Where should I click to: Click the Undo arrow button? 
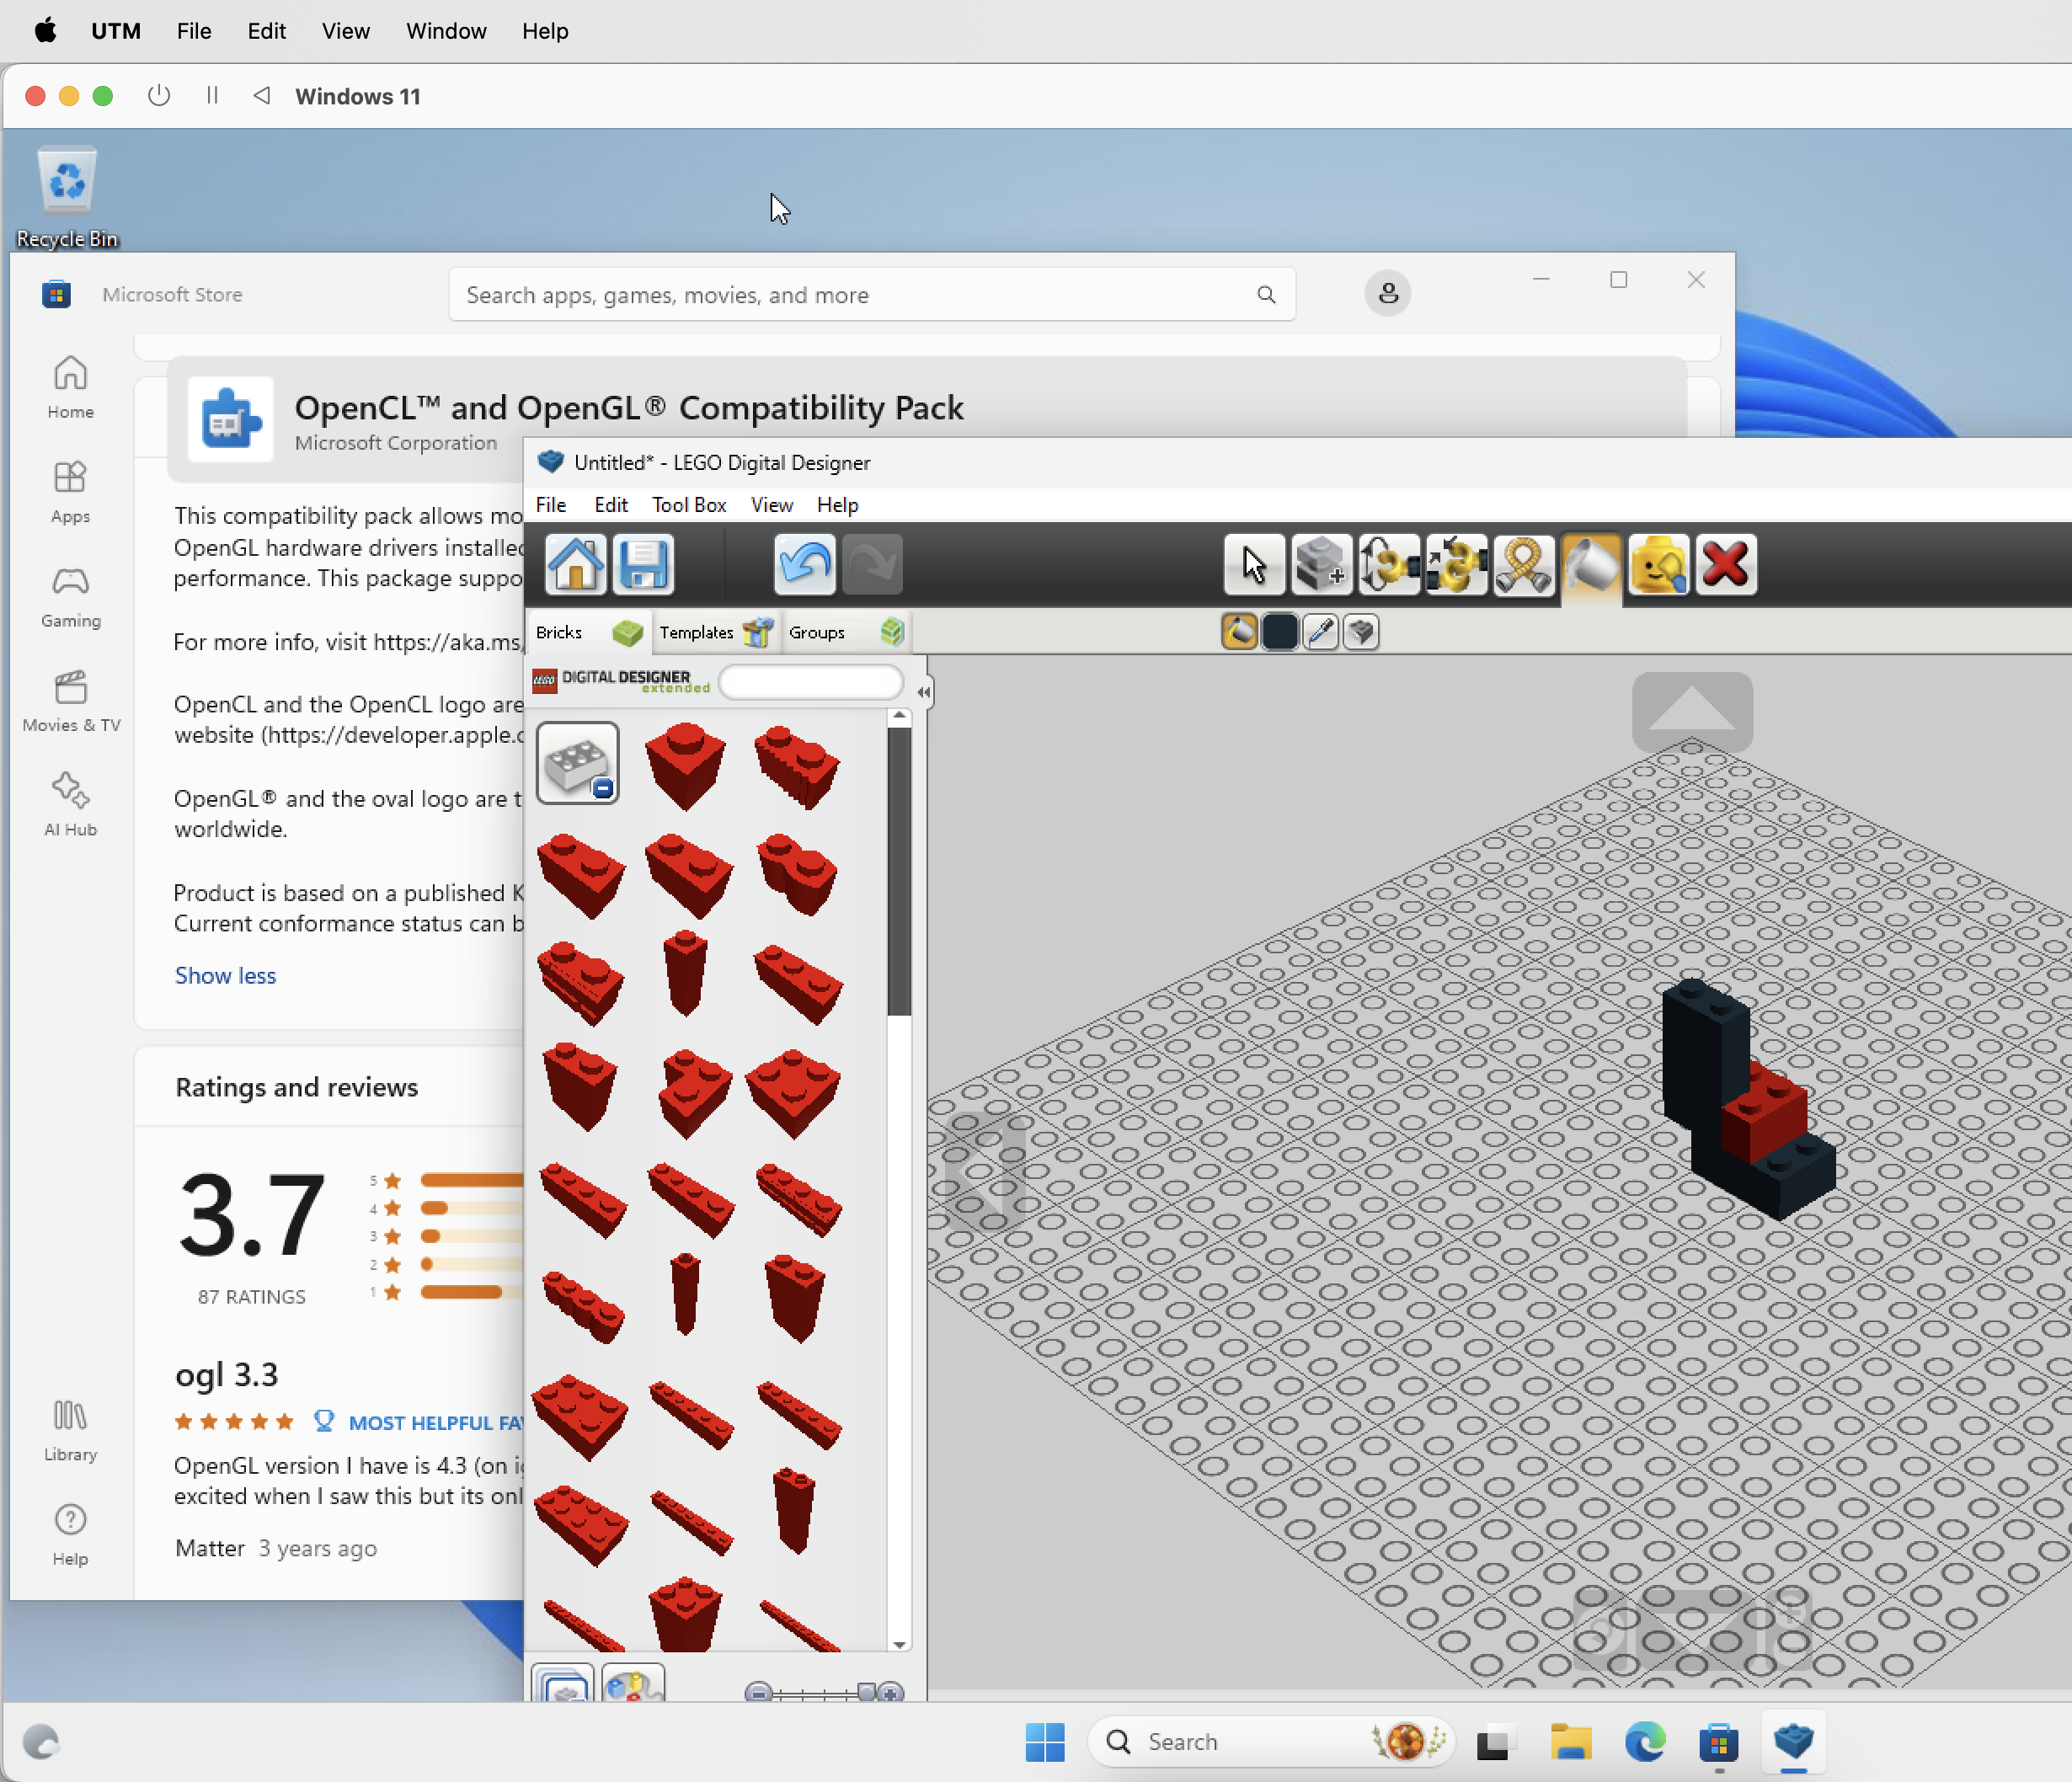(x=804, y=565)
